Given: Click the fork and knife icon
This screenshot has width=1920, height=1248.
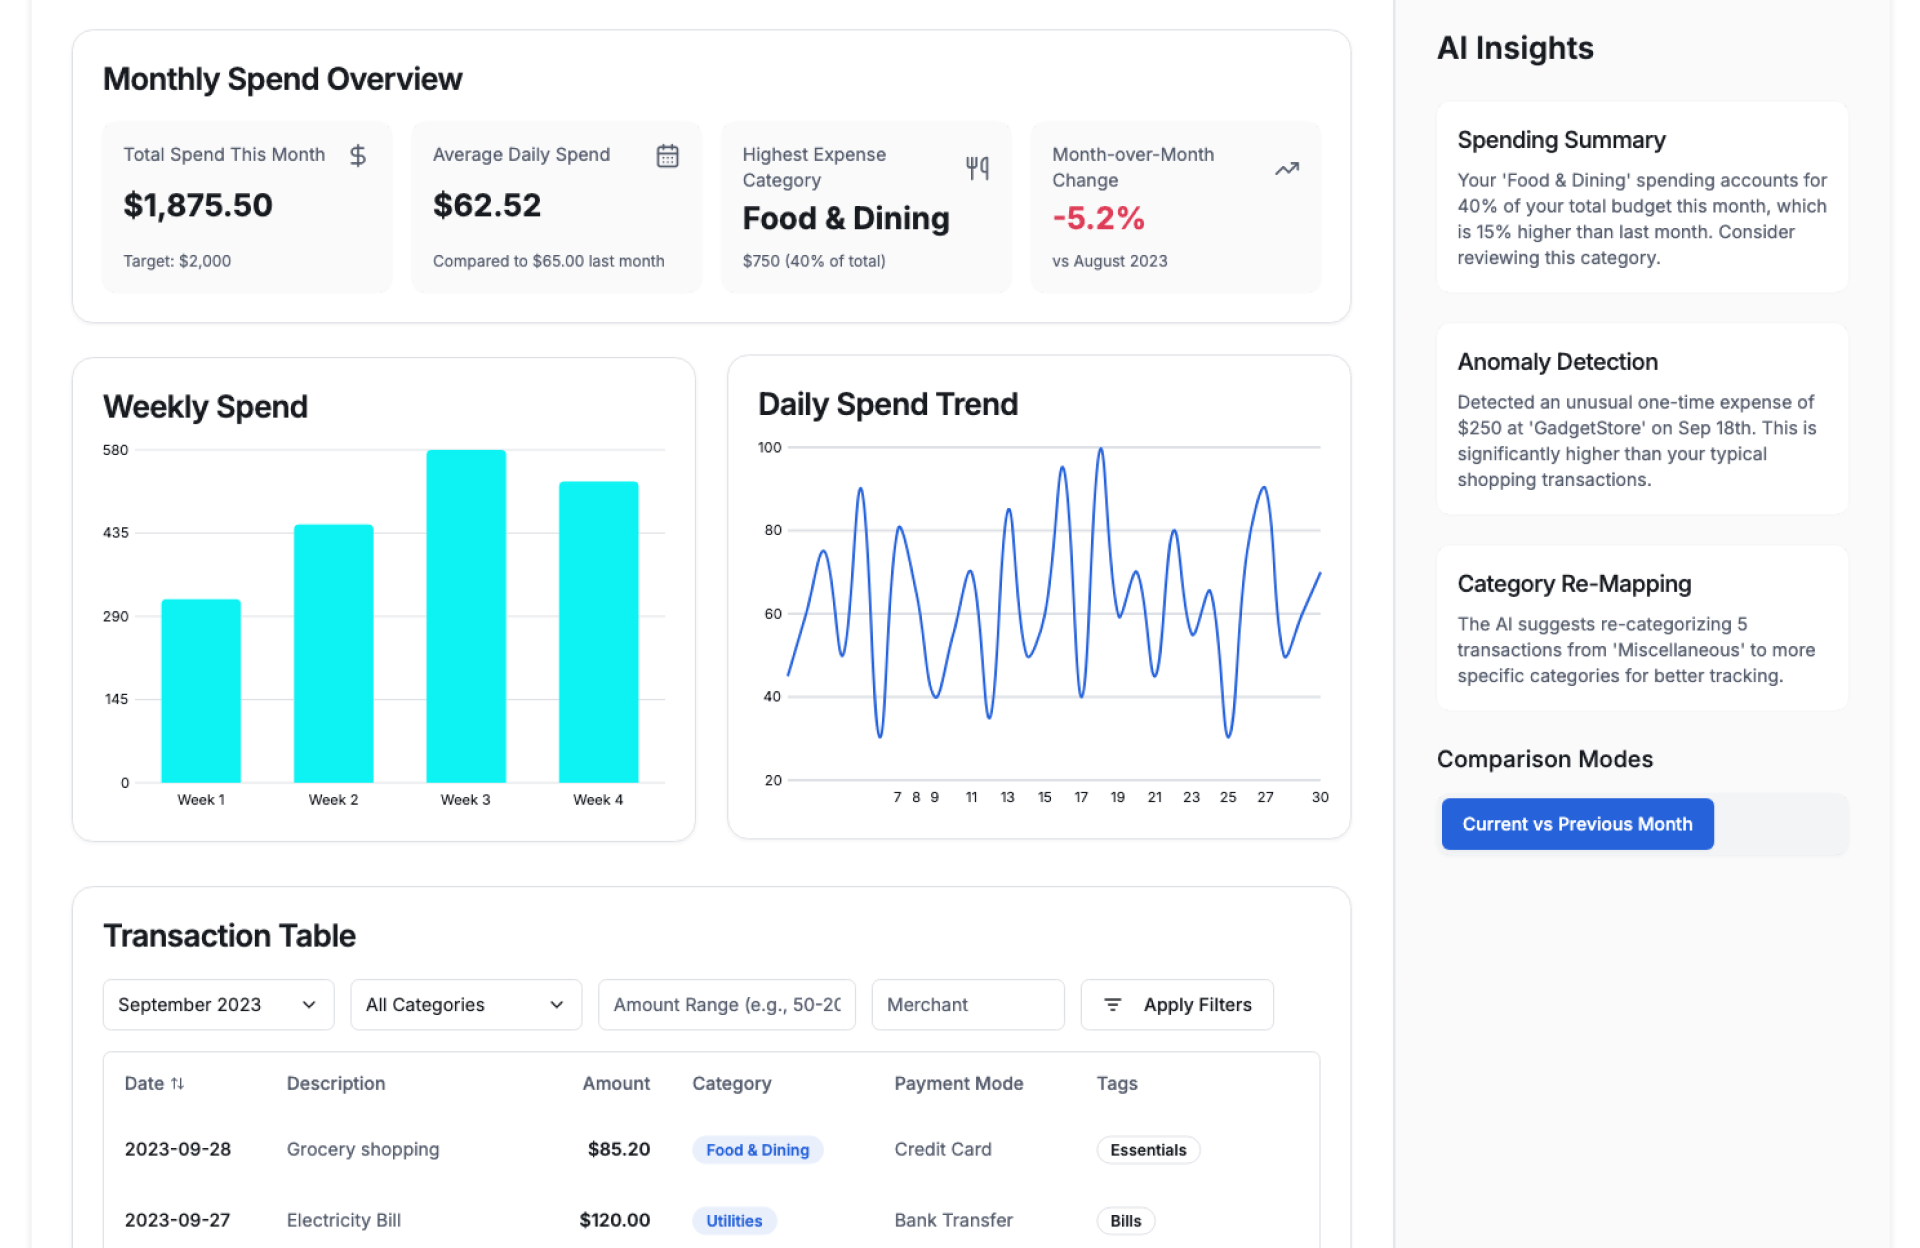Looking at the screenshot, I should click(977, 168).
